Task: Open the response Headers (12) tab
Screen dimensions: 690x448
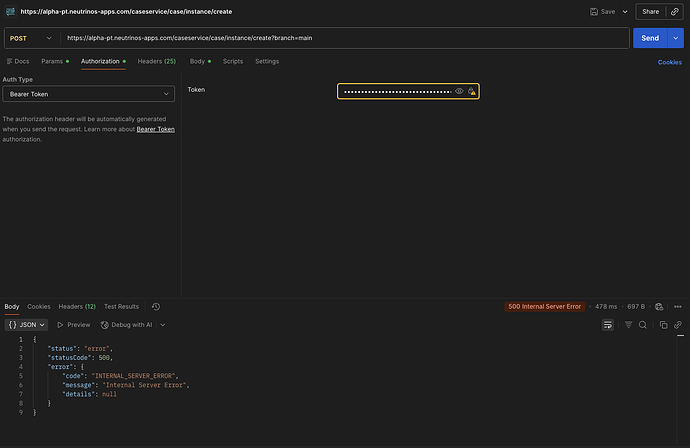Action: [x=77, y=306]
